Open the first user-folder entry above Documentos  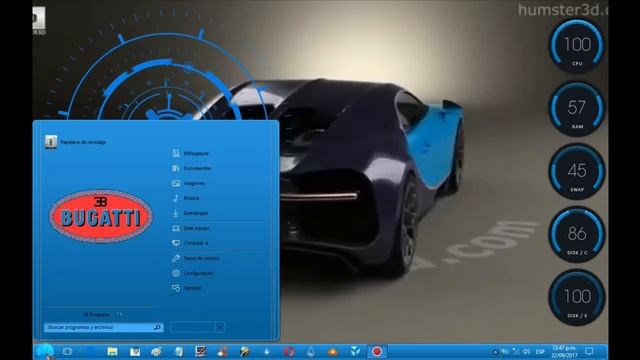point(191,153)
